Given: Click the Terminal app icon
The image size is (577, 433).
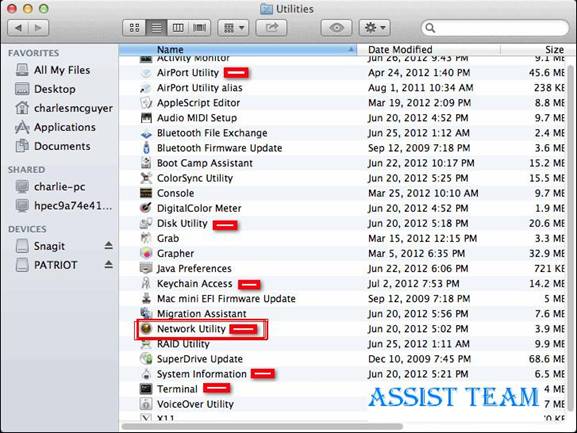Looking at the screenshot, I should point(146,389).
